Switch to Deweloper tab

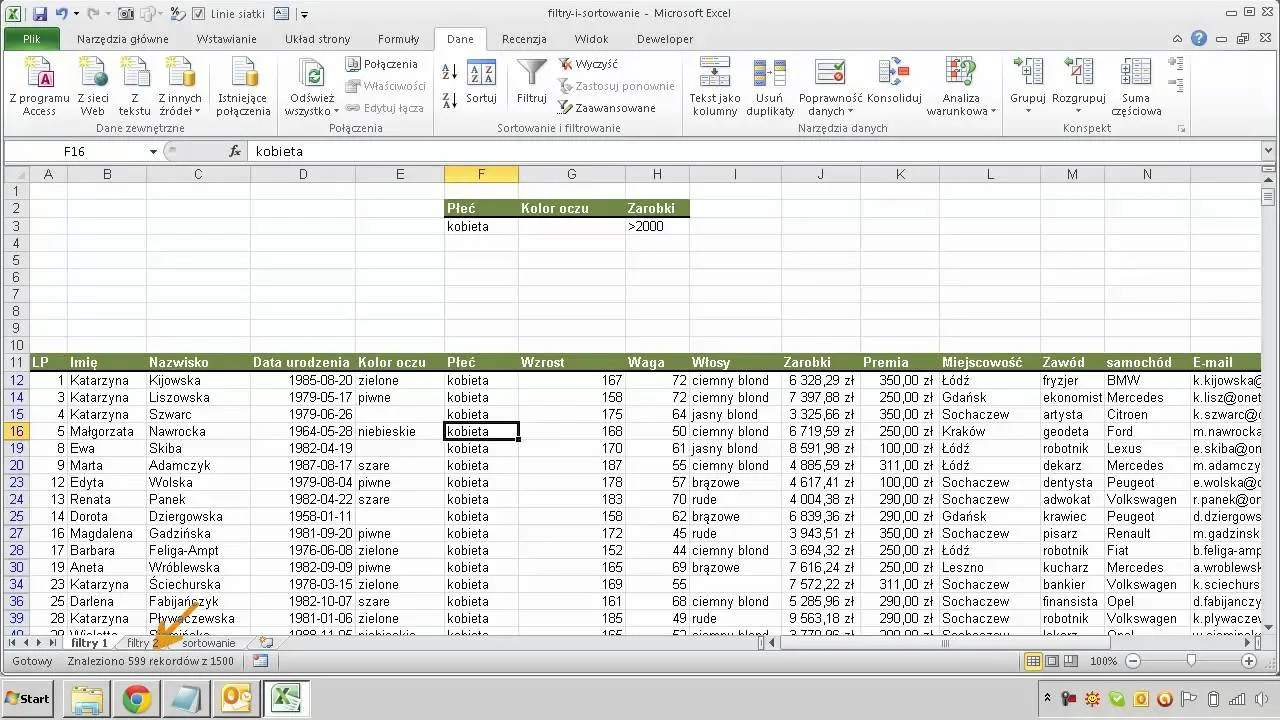click(665, 39)
